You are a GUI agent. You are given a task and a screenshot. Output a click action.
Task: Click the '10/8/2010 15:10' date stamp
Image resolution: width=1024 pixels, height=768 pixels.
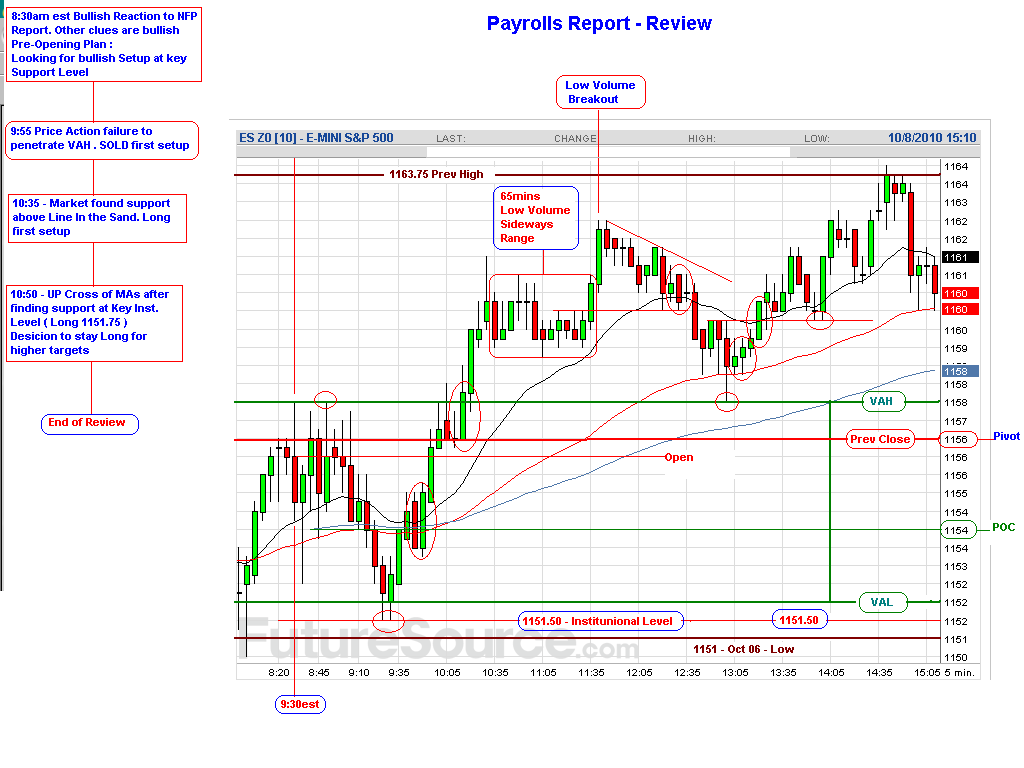932,138
